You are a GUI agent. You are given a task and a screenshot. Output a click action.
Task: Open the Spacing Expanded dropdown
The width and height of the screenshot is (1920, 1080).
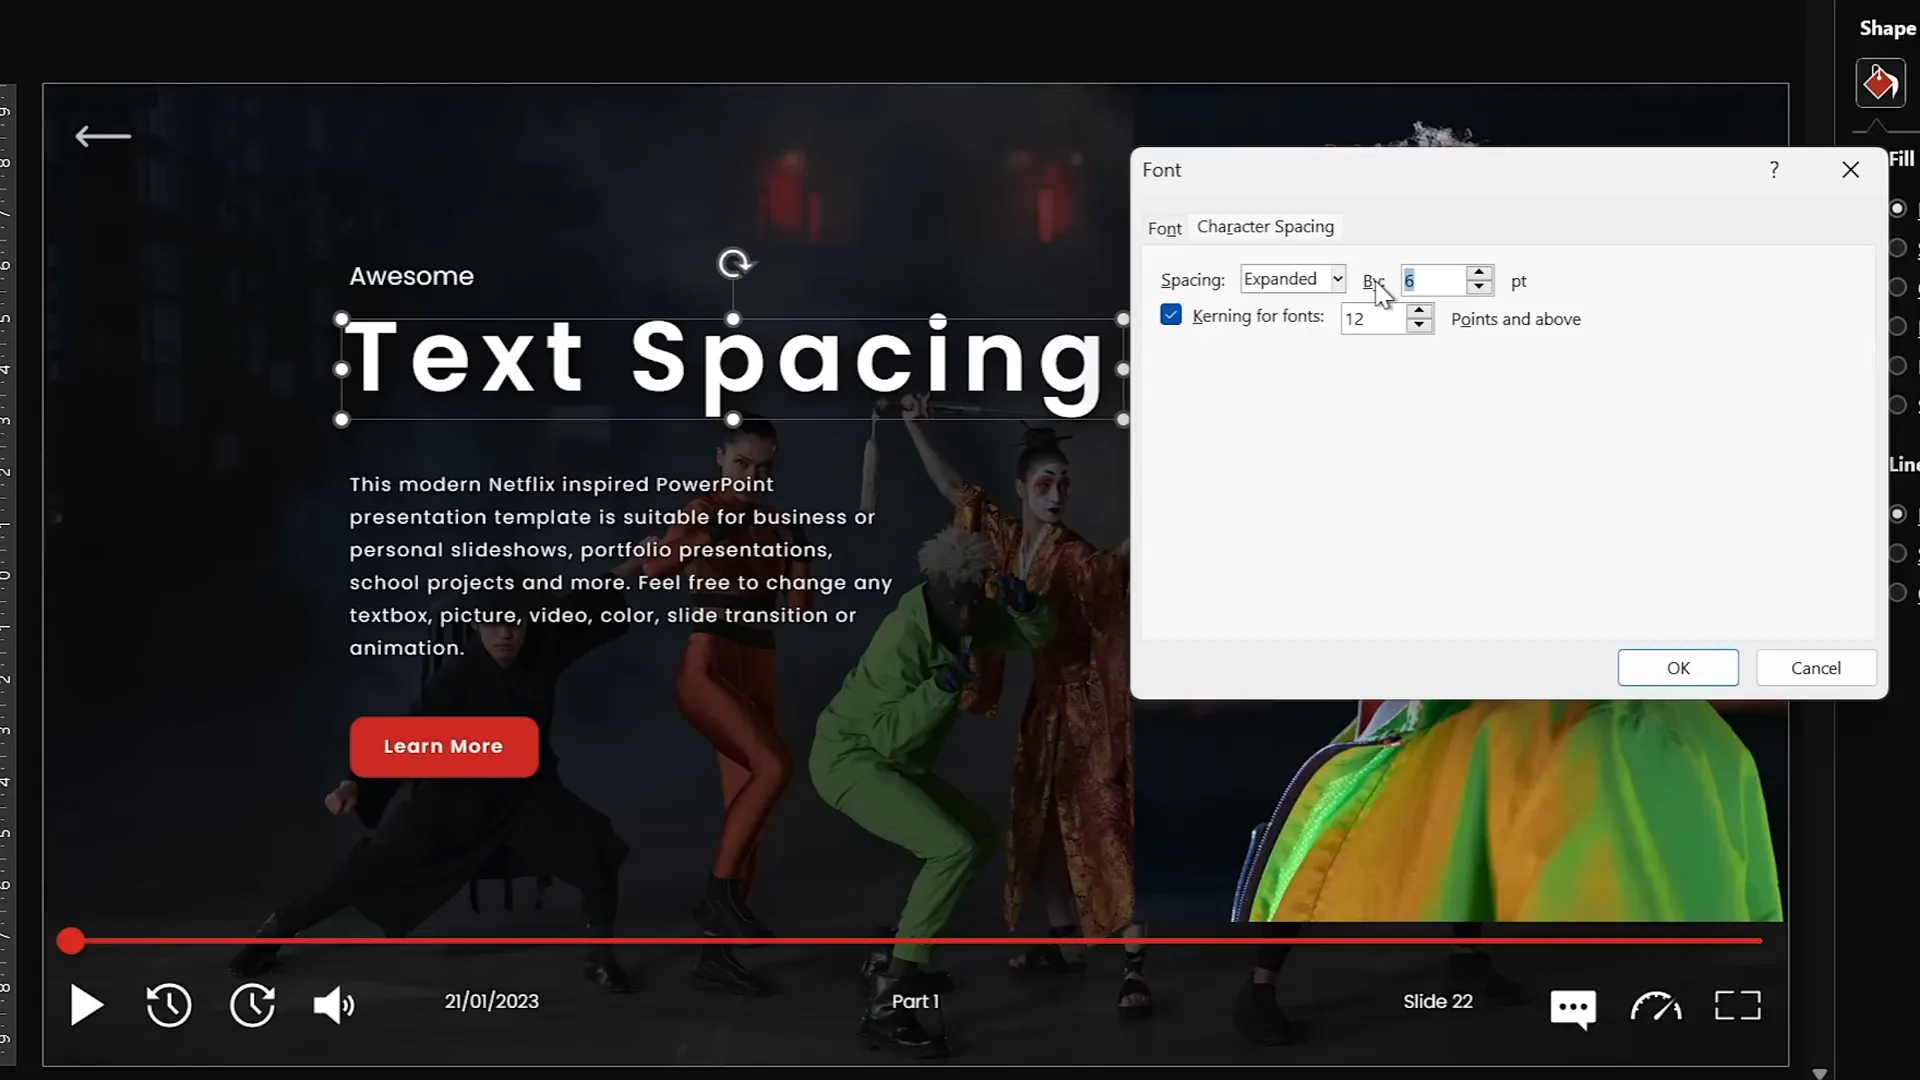[x=1293, y=279]
